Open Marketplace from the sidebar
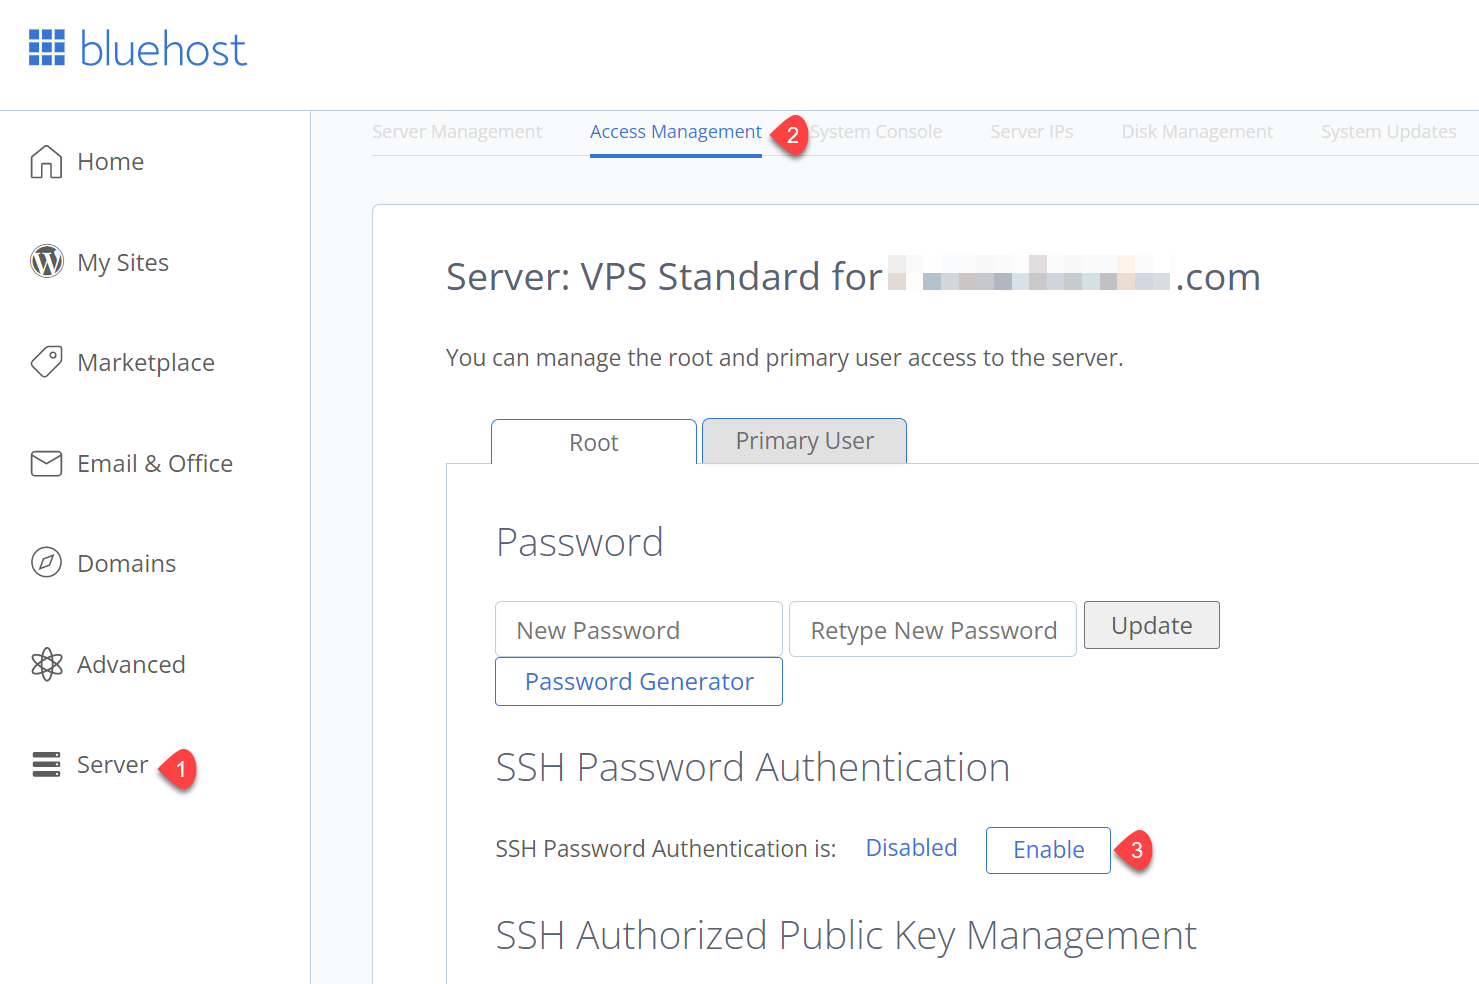 pos(146,363)
